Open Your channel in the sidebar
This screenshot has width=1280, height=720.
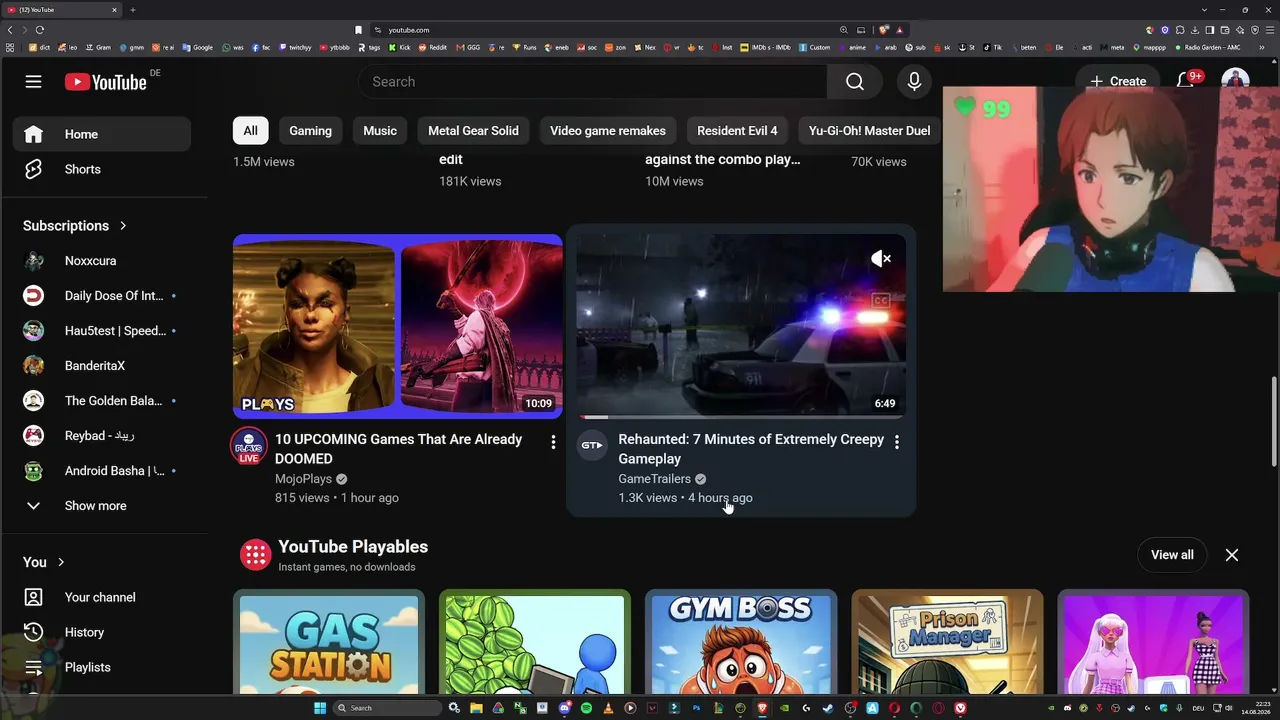click(102, 597)
